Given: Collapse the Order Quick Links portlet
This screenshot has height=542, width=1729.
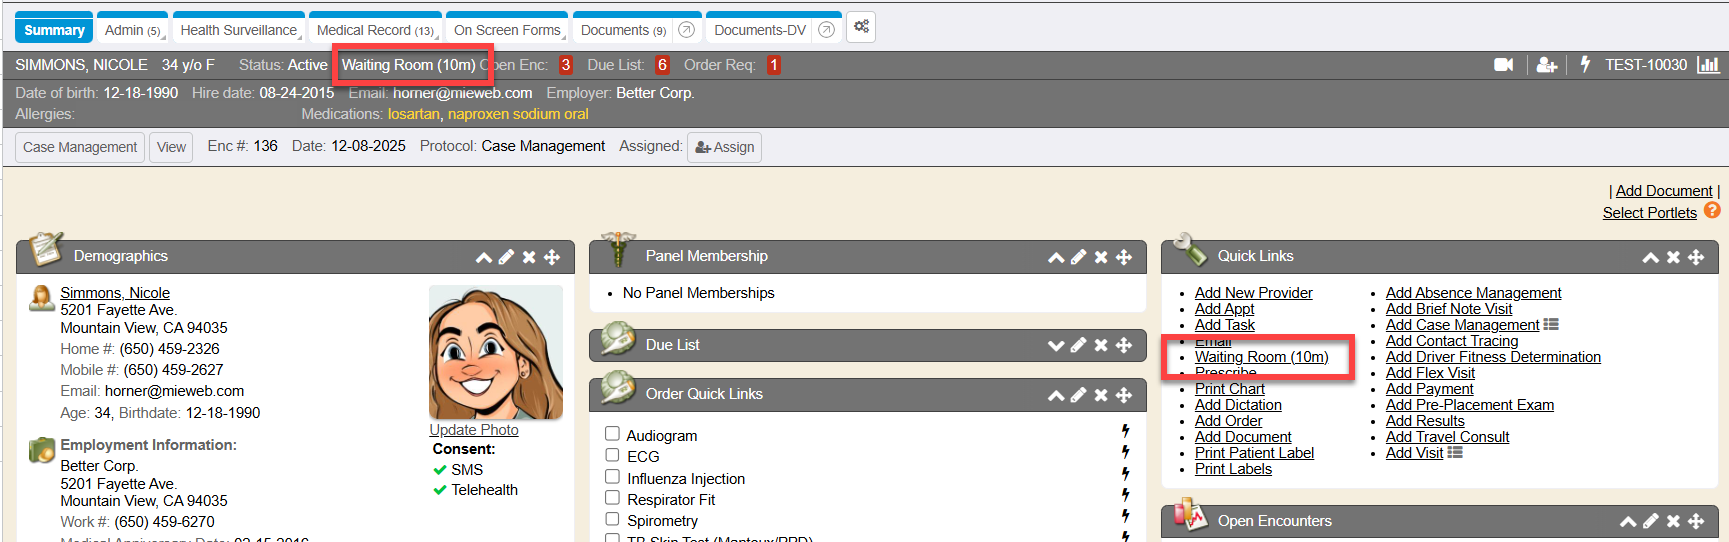Looking at the screenshot, I should pyautogui.click(x=1055, y=395).
